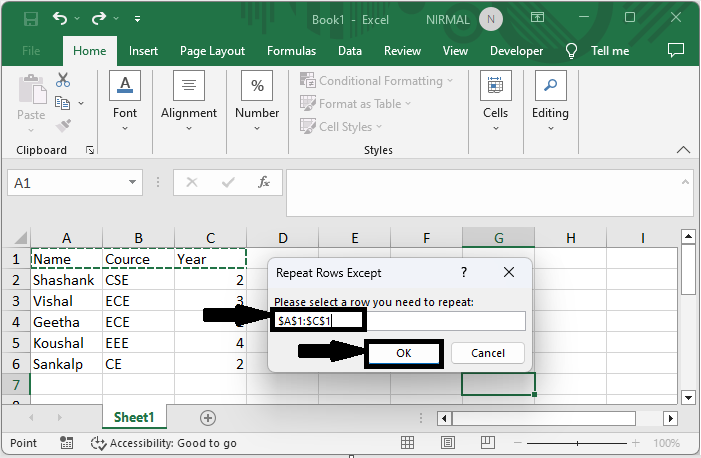This screenshot has width=701, height=458.
Task: Add a new sheet with plus icon
Action: [208, 418]
